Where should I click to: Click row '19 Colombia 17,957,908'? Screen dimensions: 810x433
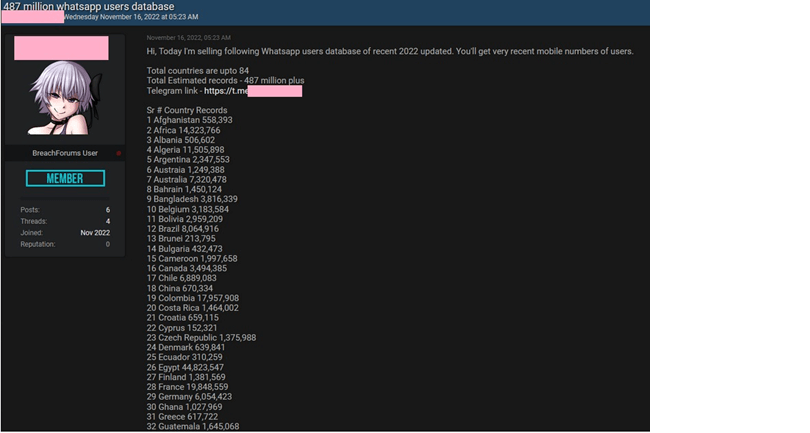tap(193, 298)
